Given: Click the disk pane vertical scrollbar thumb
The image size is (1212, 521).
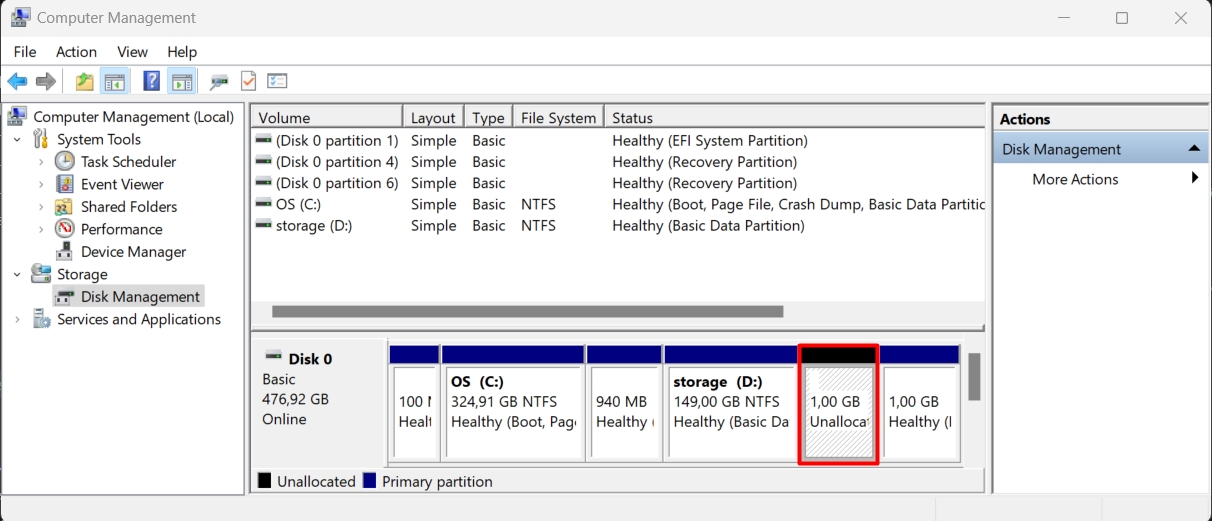Looking at the screenshot, I should [973, 376].
